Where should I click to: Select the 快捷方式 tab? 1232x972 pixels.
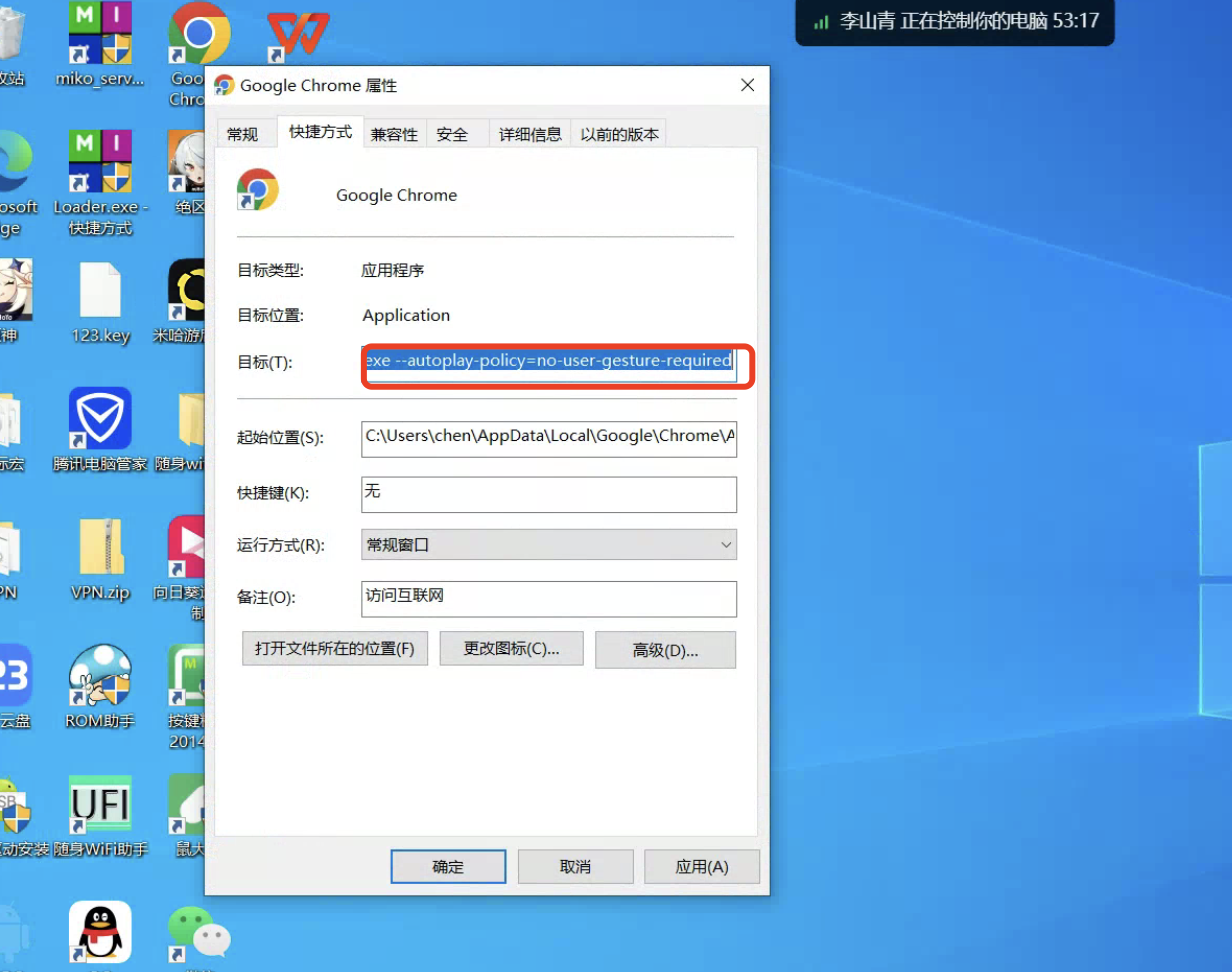[321, 132]
